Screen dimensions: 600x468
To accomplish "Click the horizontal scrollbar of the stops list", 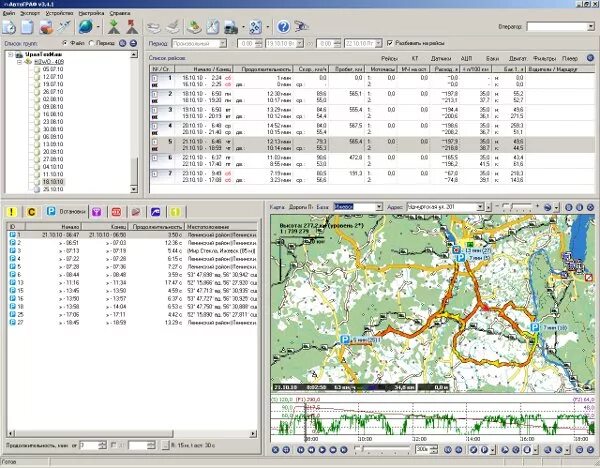I will point(132,434).
